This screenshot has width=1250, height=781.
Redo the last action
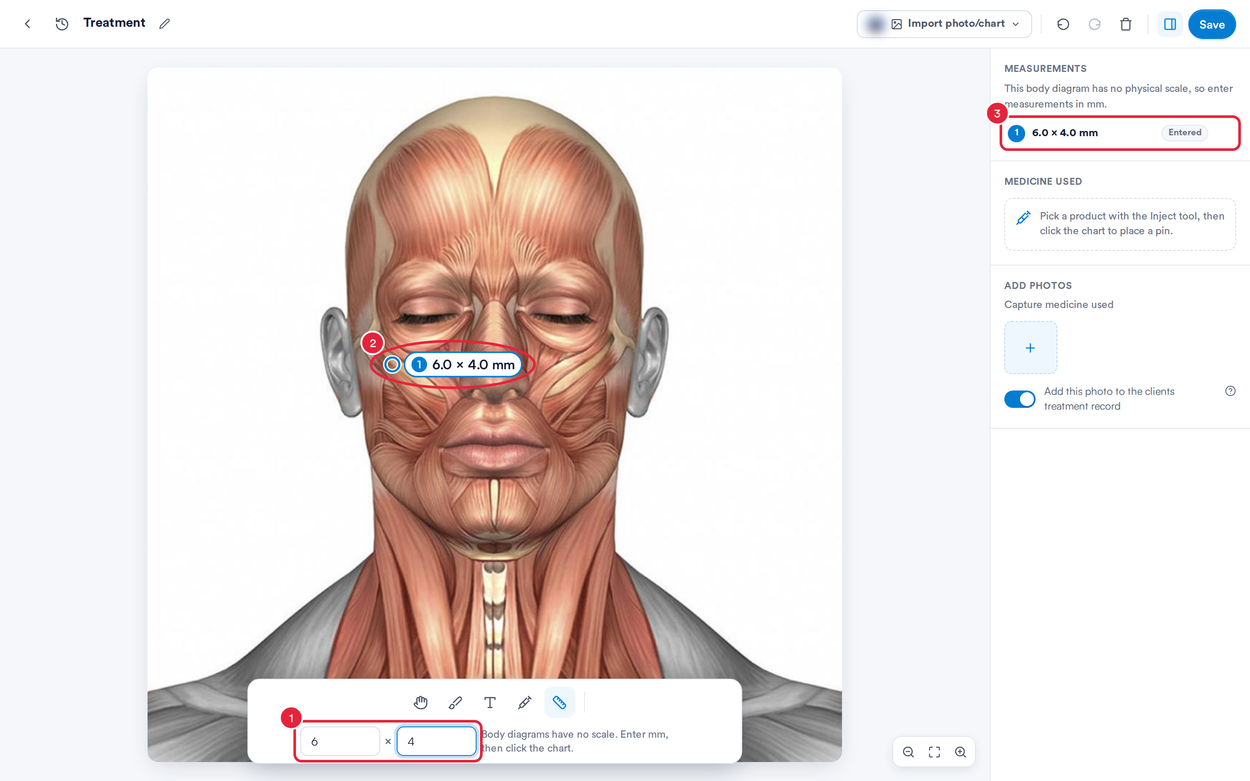click(1095, 24)
